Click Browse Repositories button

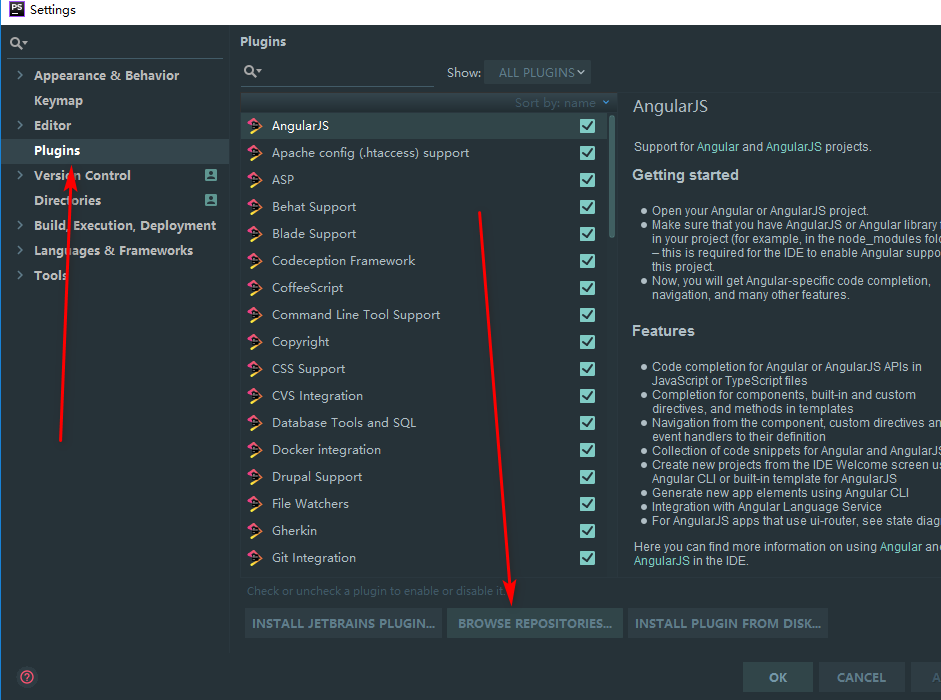[x=535, y=623]
